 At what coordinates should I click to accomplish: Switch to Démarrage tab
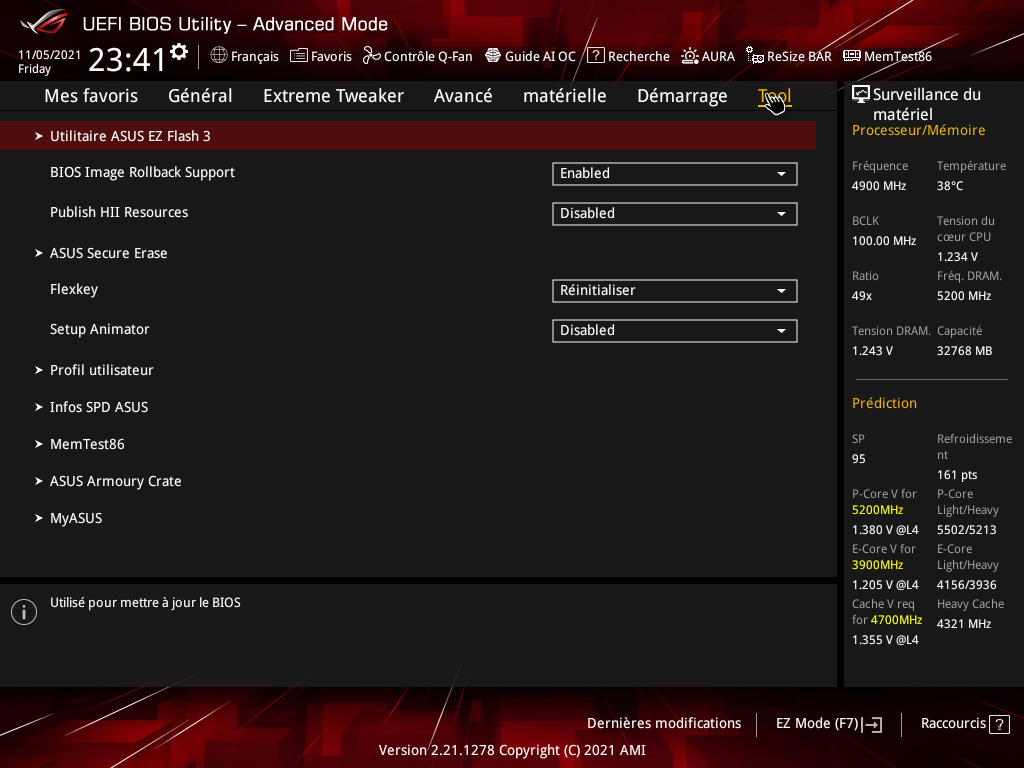point(682,96)
